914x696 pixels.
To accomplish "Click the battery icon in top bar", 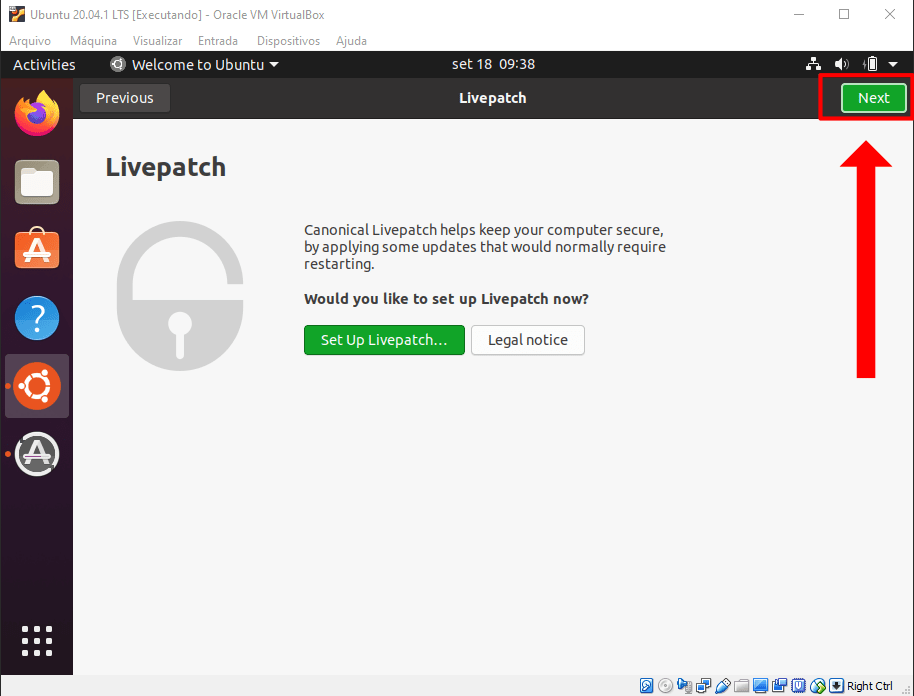I will point(870,64).
